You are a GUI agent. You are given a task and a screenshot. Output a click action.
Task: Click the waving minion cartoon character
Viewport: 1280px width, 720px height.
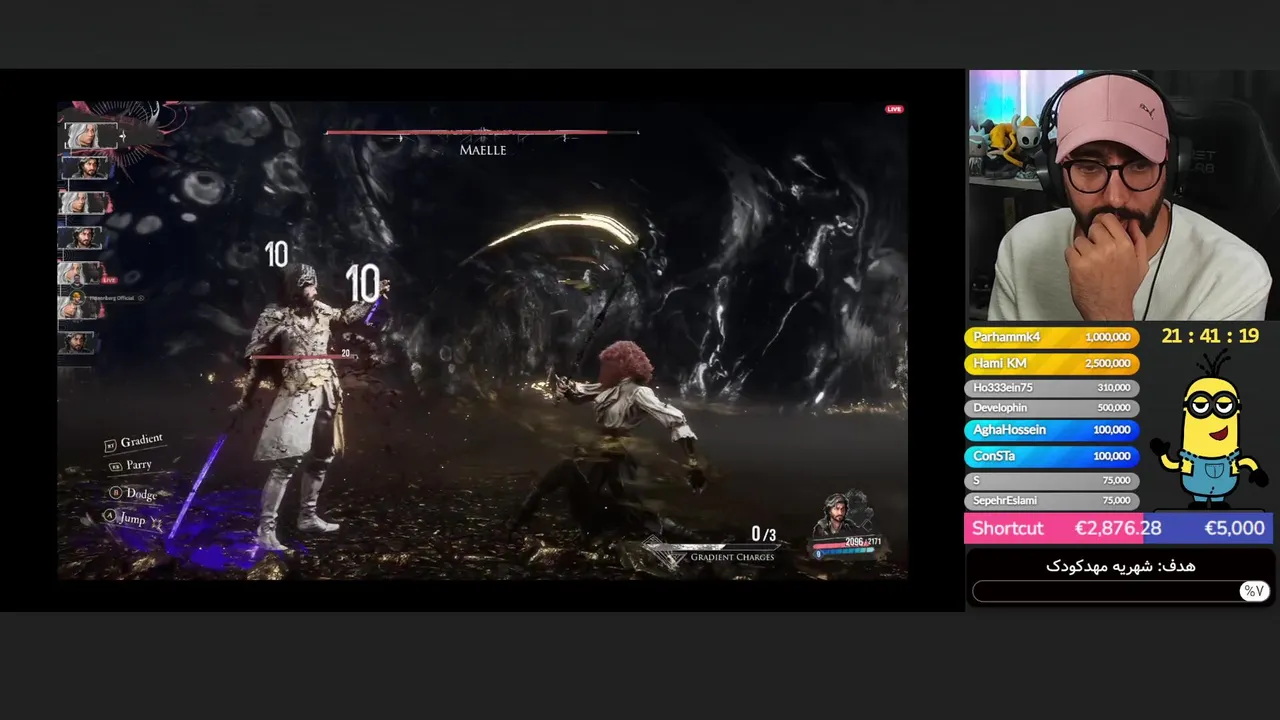[1208, 428]
